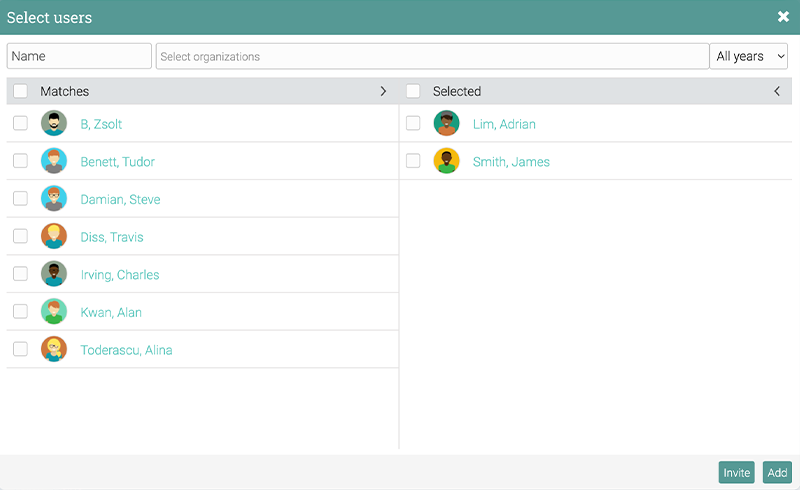Image resolution: width=800 pixels, height=490 pixels.
Task: Click Damian, Steve's avatar icon
Action: click(x=54, y=199)
